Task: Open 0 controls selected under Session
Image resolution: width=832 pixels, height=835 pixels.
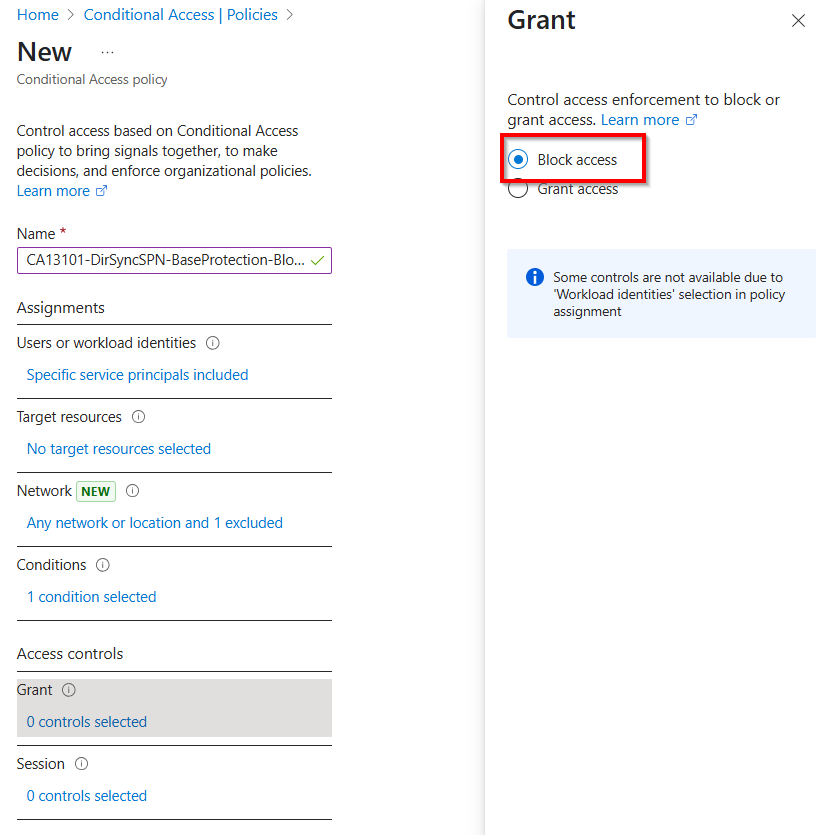Action: tap(87, 796)
